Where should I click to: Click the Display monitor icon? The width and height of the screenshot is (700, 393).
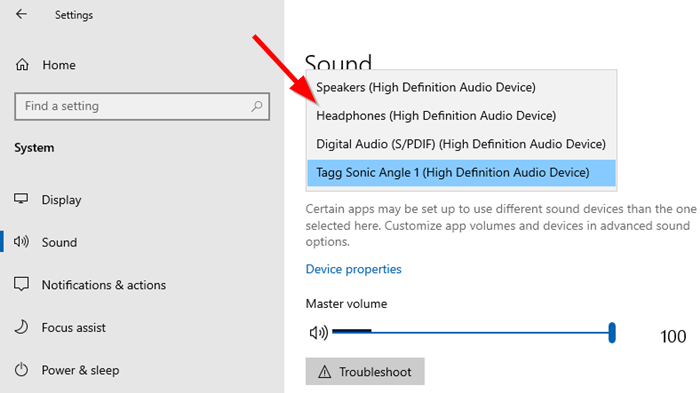pos(21,199)
